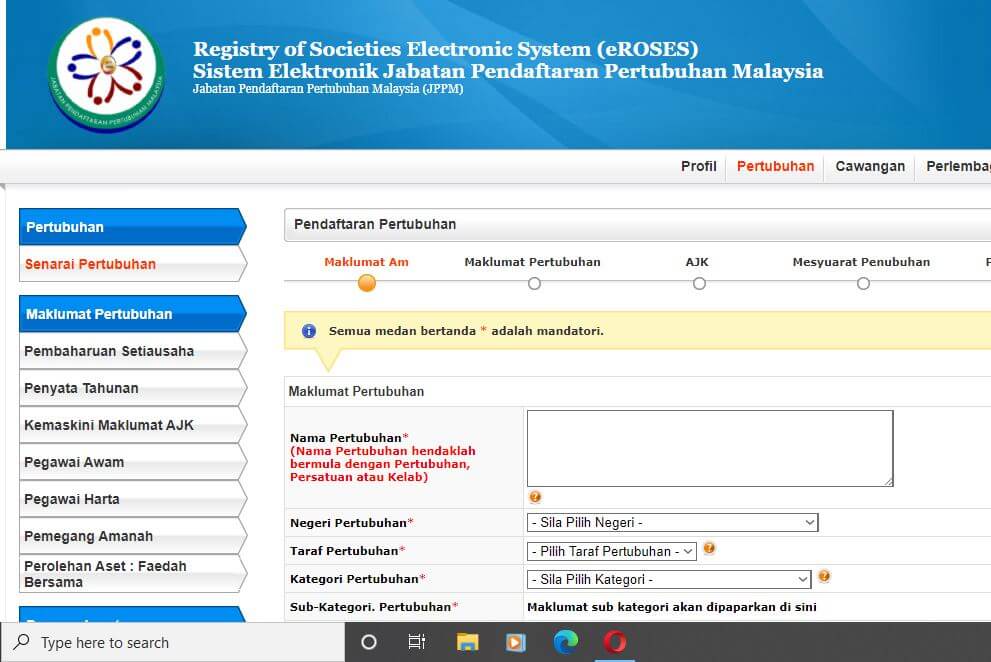
Task: Click the orange Maklumat Am step indicator
Action: point(366,283)
